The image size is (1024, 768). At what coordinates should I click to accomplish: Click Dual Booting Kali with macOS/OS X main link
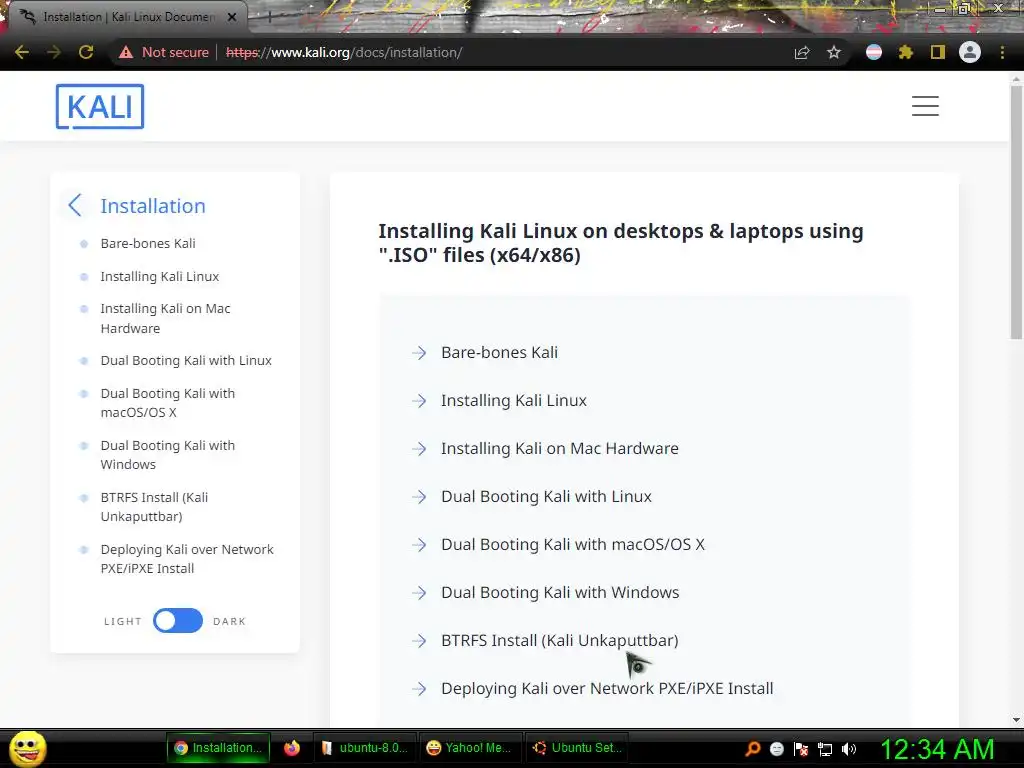[573, 545]
